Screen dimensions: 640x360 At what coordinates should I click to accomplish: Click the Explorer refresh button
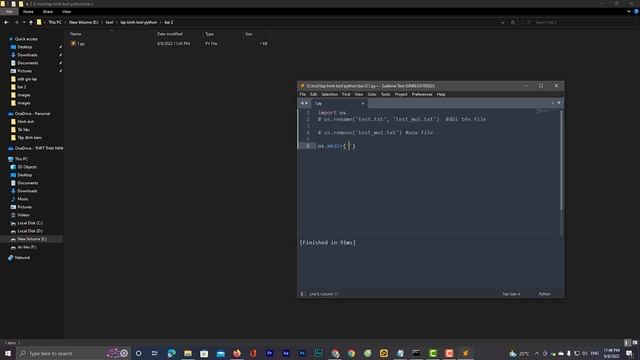pos(513,22)
